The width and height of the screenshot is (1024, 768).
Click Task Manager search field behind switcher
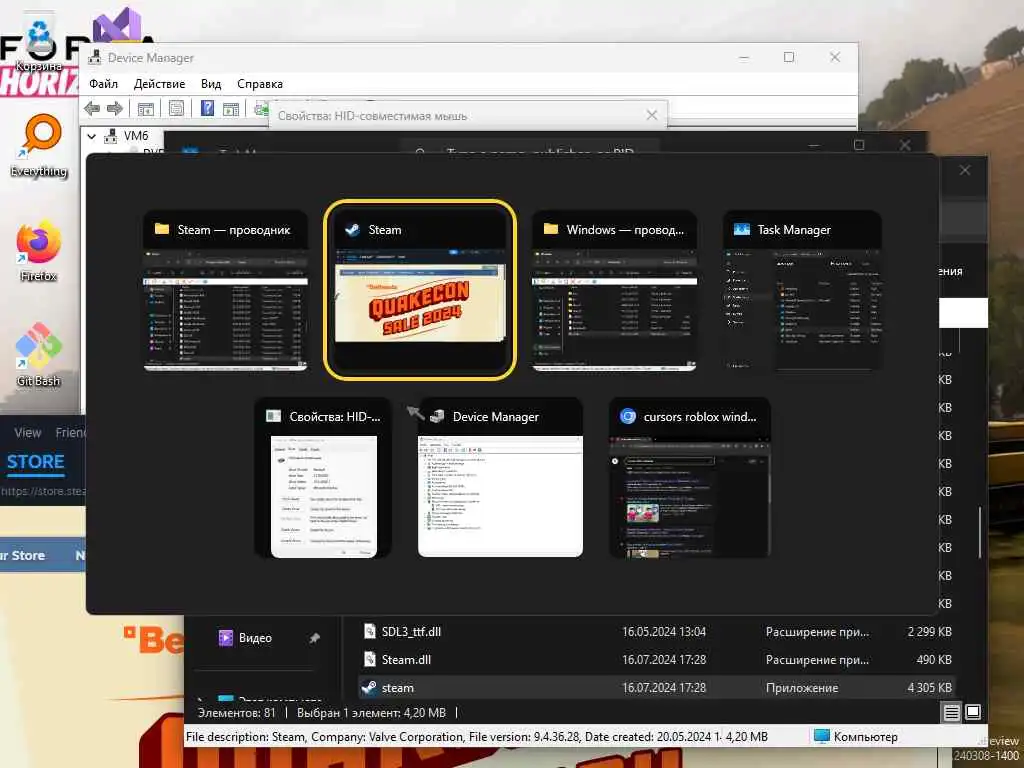click(x=530, y=147)
